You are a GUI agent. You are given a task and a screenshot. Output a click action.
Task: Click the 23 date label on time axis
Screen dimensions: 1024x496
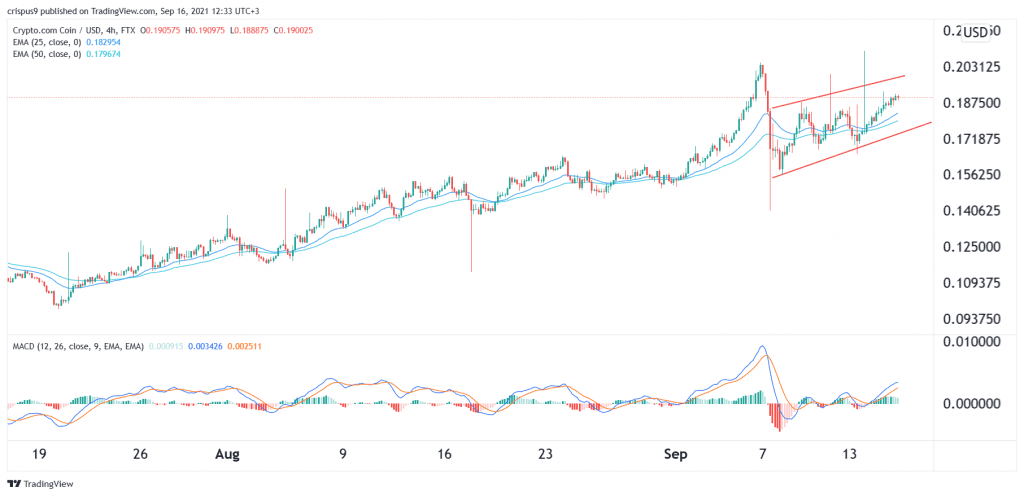tap(546, 455)
